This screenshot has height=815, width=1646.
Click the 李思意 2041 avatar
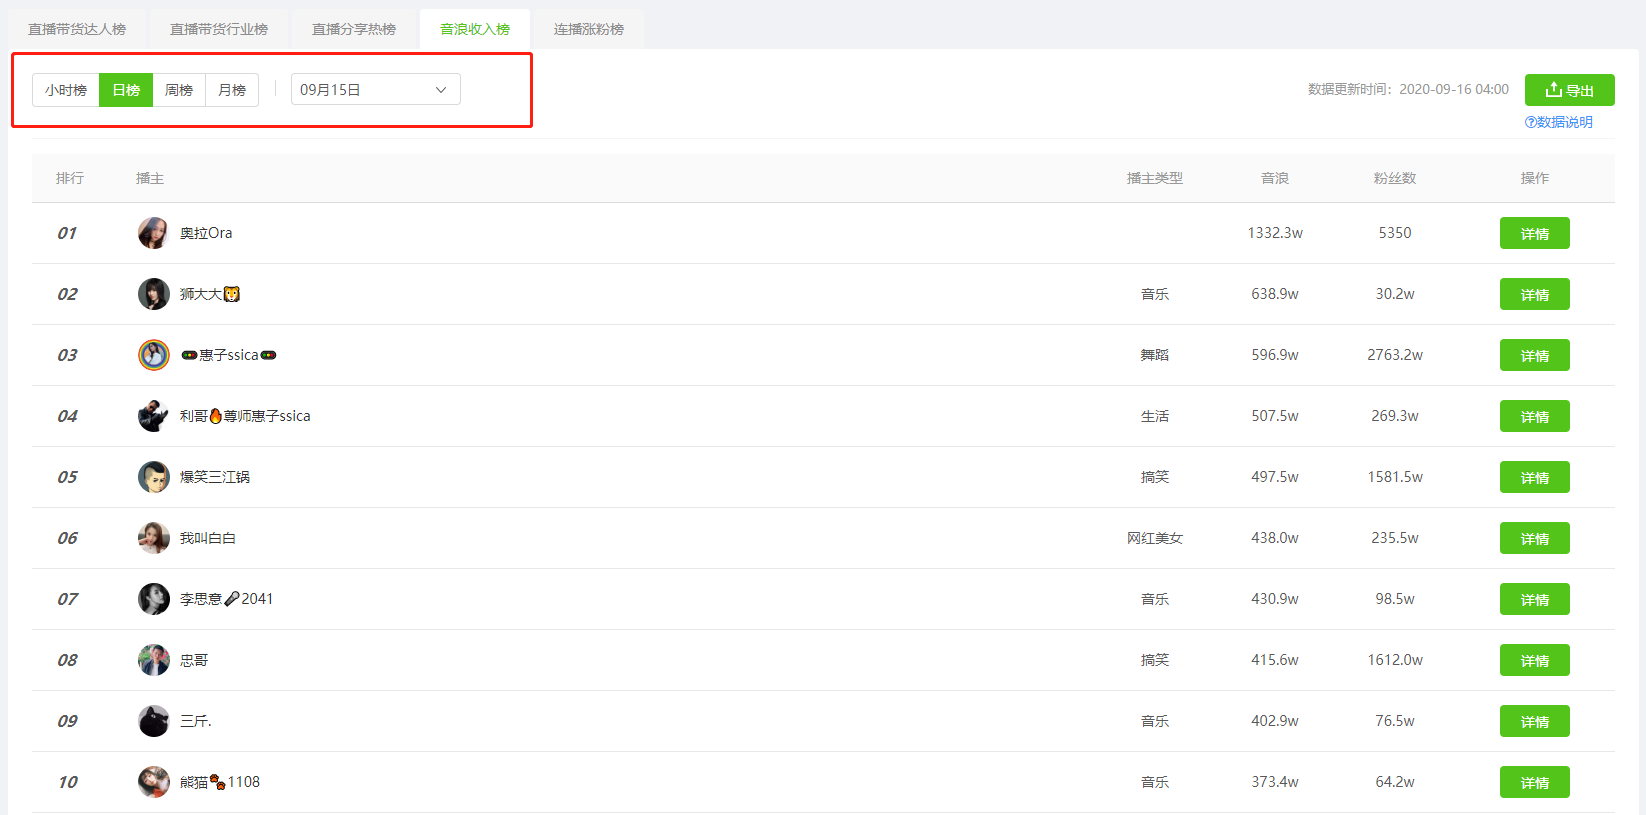point(153,599)
